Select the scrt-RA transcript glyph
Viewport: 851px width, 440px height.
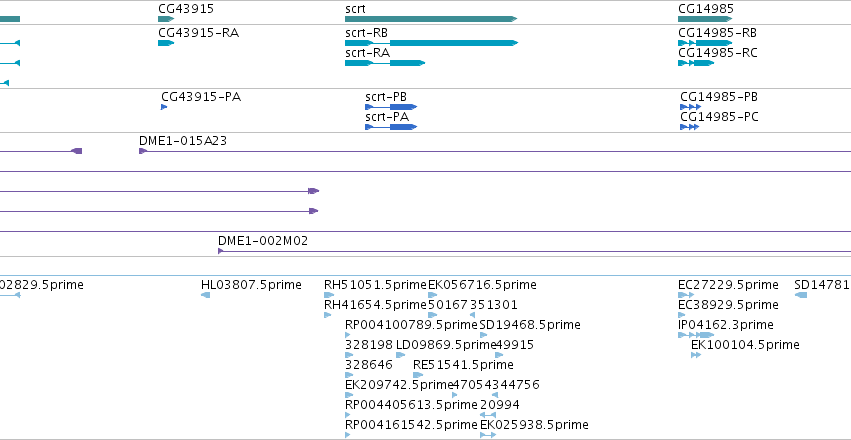click(385, 63)
